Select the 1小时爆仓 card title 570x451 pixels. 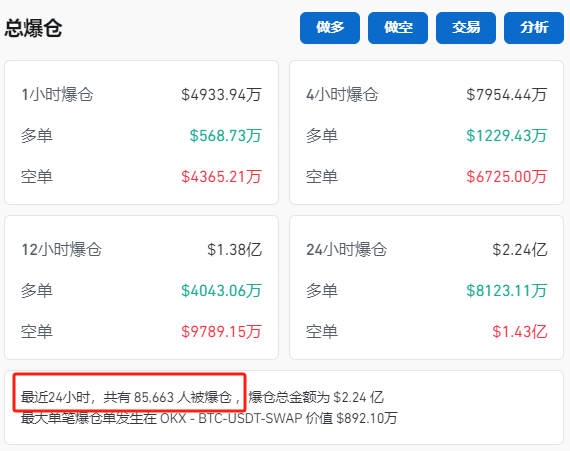[57, 94]
